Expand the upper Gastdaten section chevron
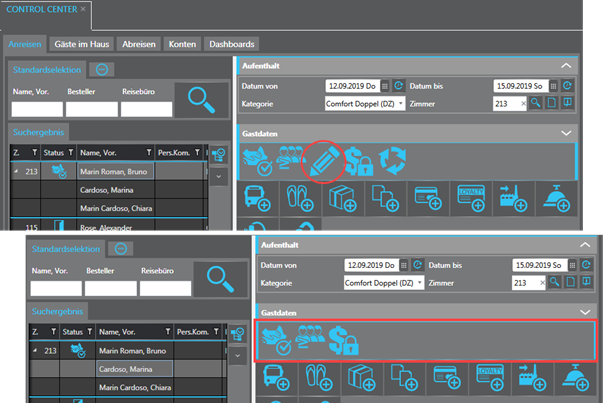The height and width of the screenshot is (403, 603). coord(566,132)
